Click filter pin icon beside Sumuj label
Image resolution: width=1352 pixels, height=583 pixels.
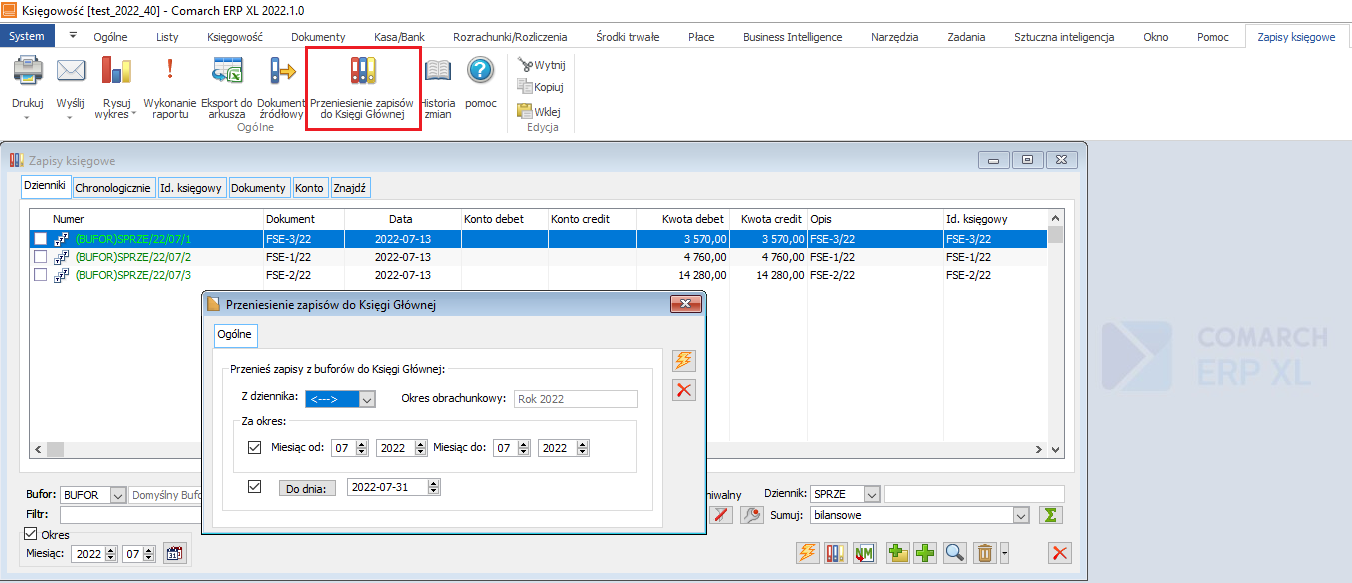pyautogui.click(x=752, y=515)
